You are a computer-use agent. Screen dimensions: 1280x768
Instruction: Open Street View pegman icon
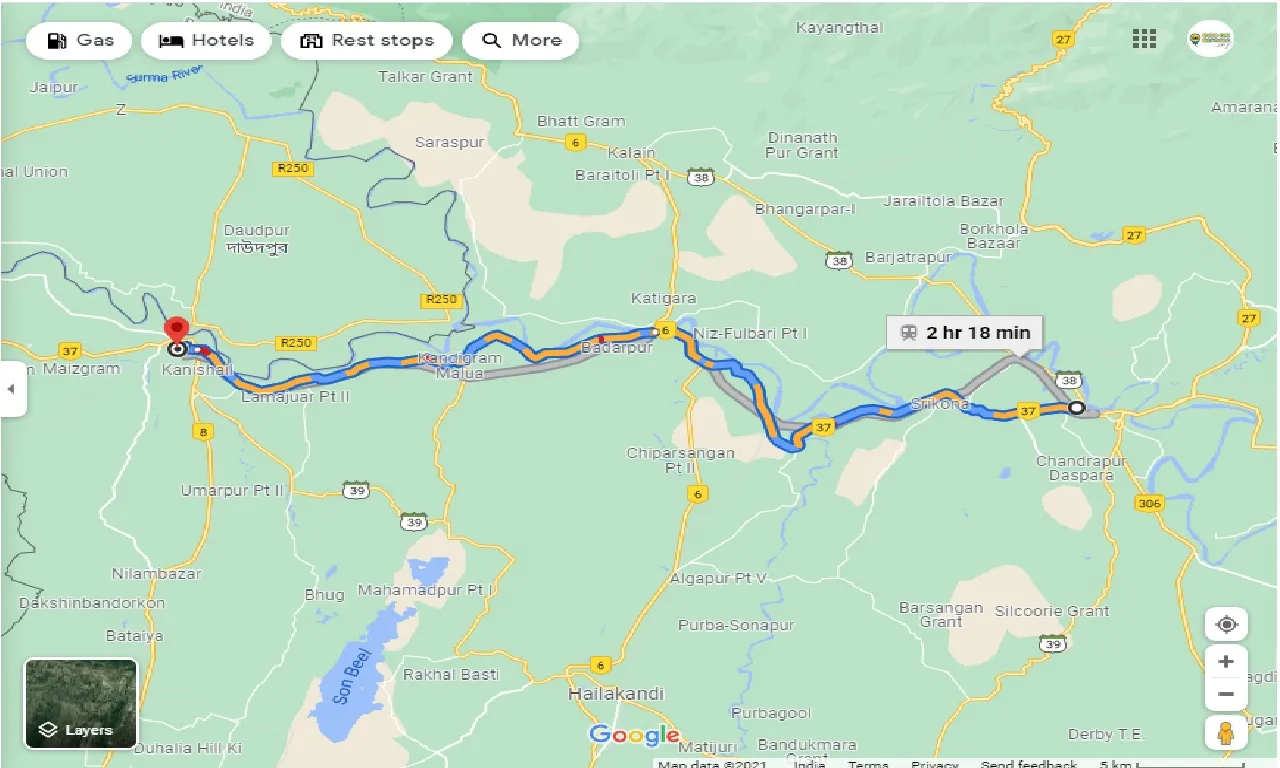click(1226, 733)
